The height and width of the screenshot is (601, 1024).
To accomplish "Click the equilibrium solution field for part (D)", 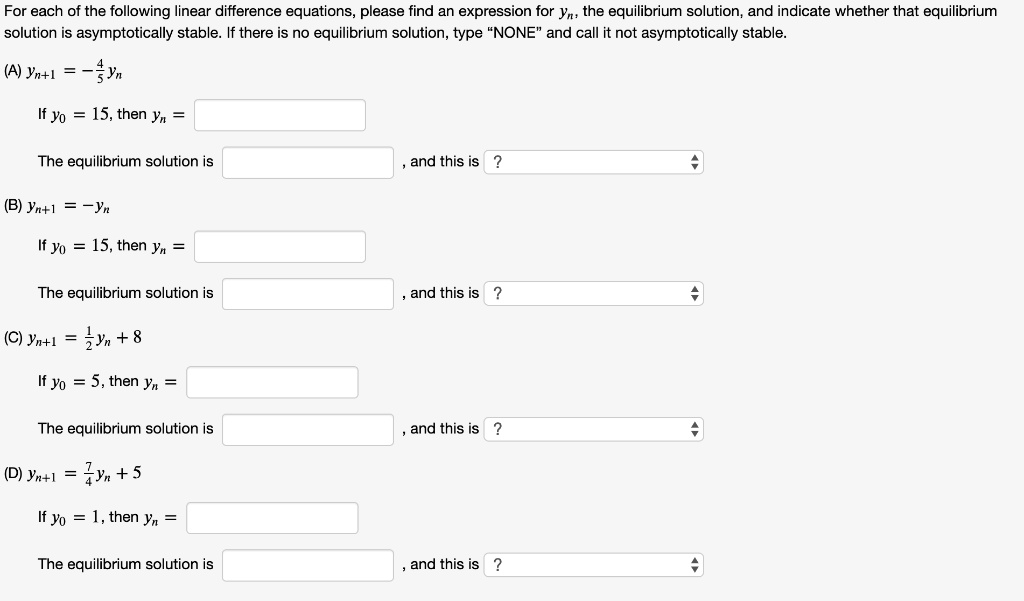I will pos(308,564).
